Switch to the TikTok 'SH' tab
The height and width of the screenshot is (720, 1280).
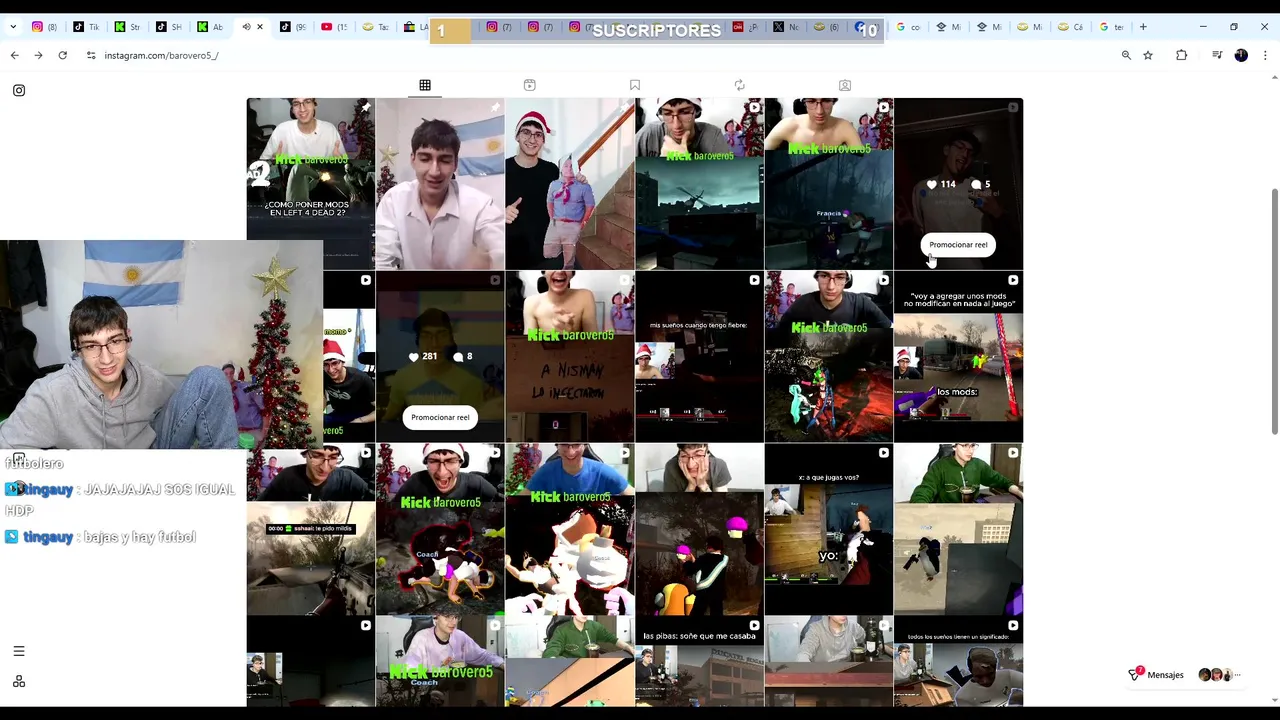(x=168, y=27)
